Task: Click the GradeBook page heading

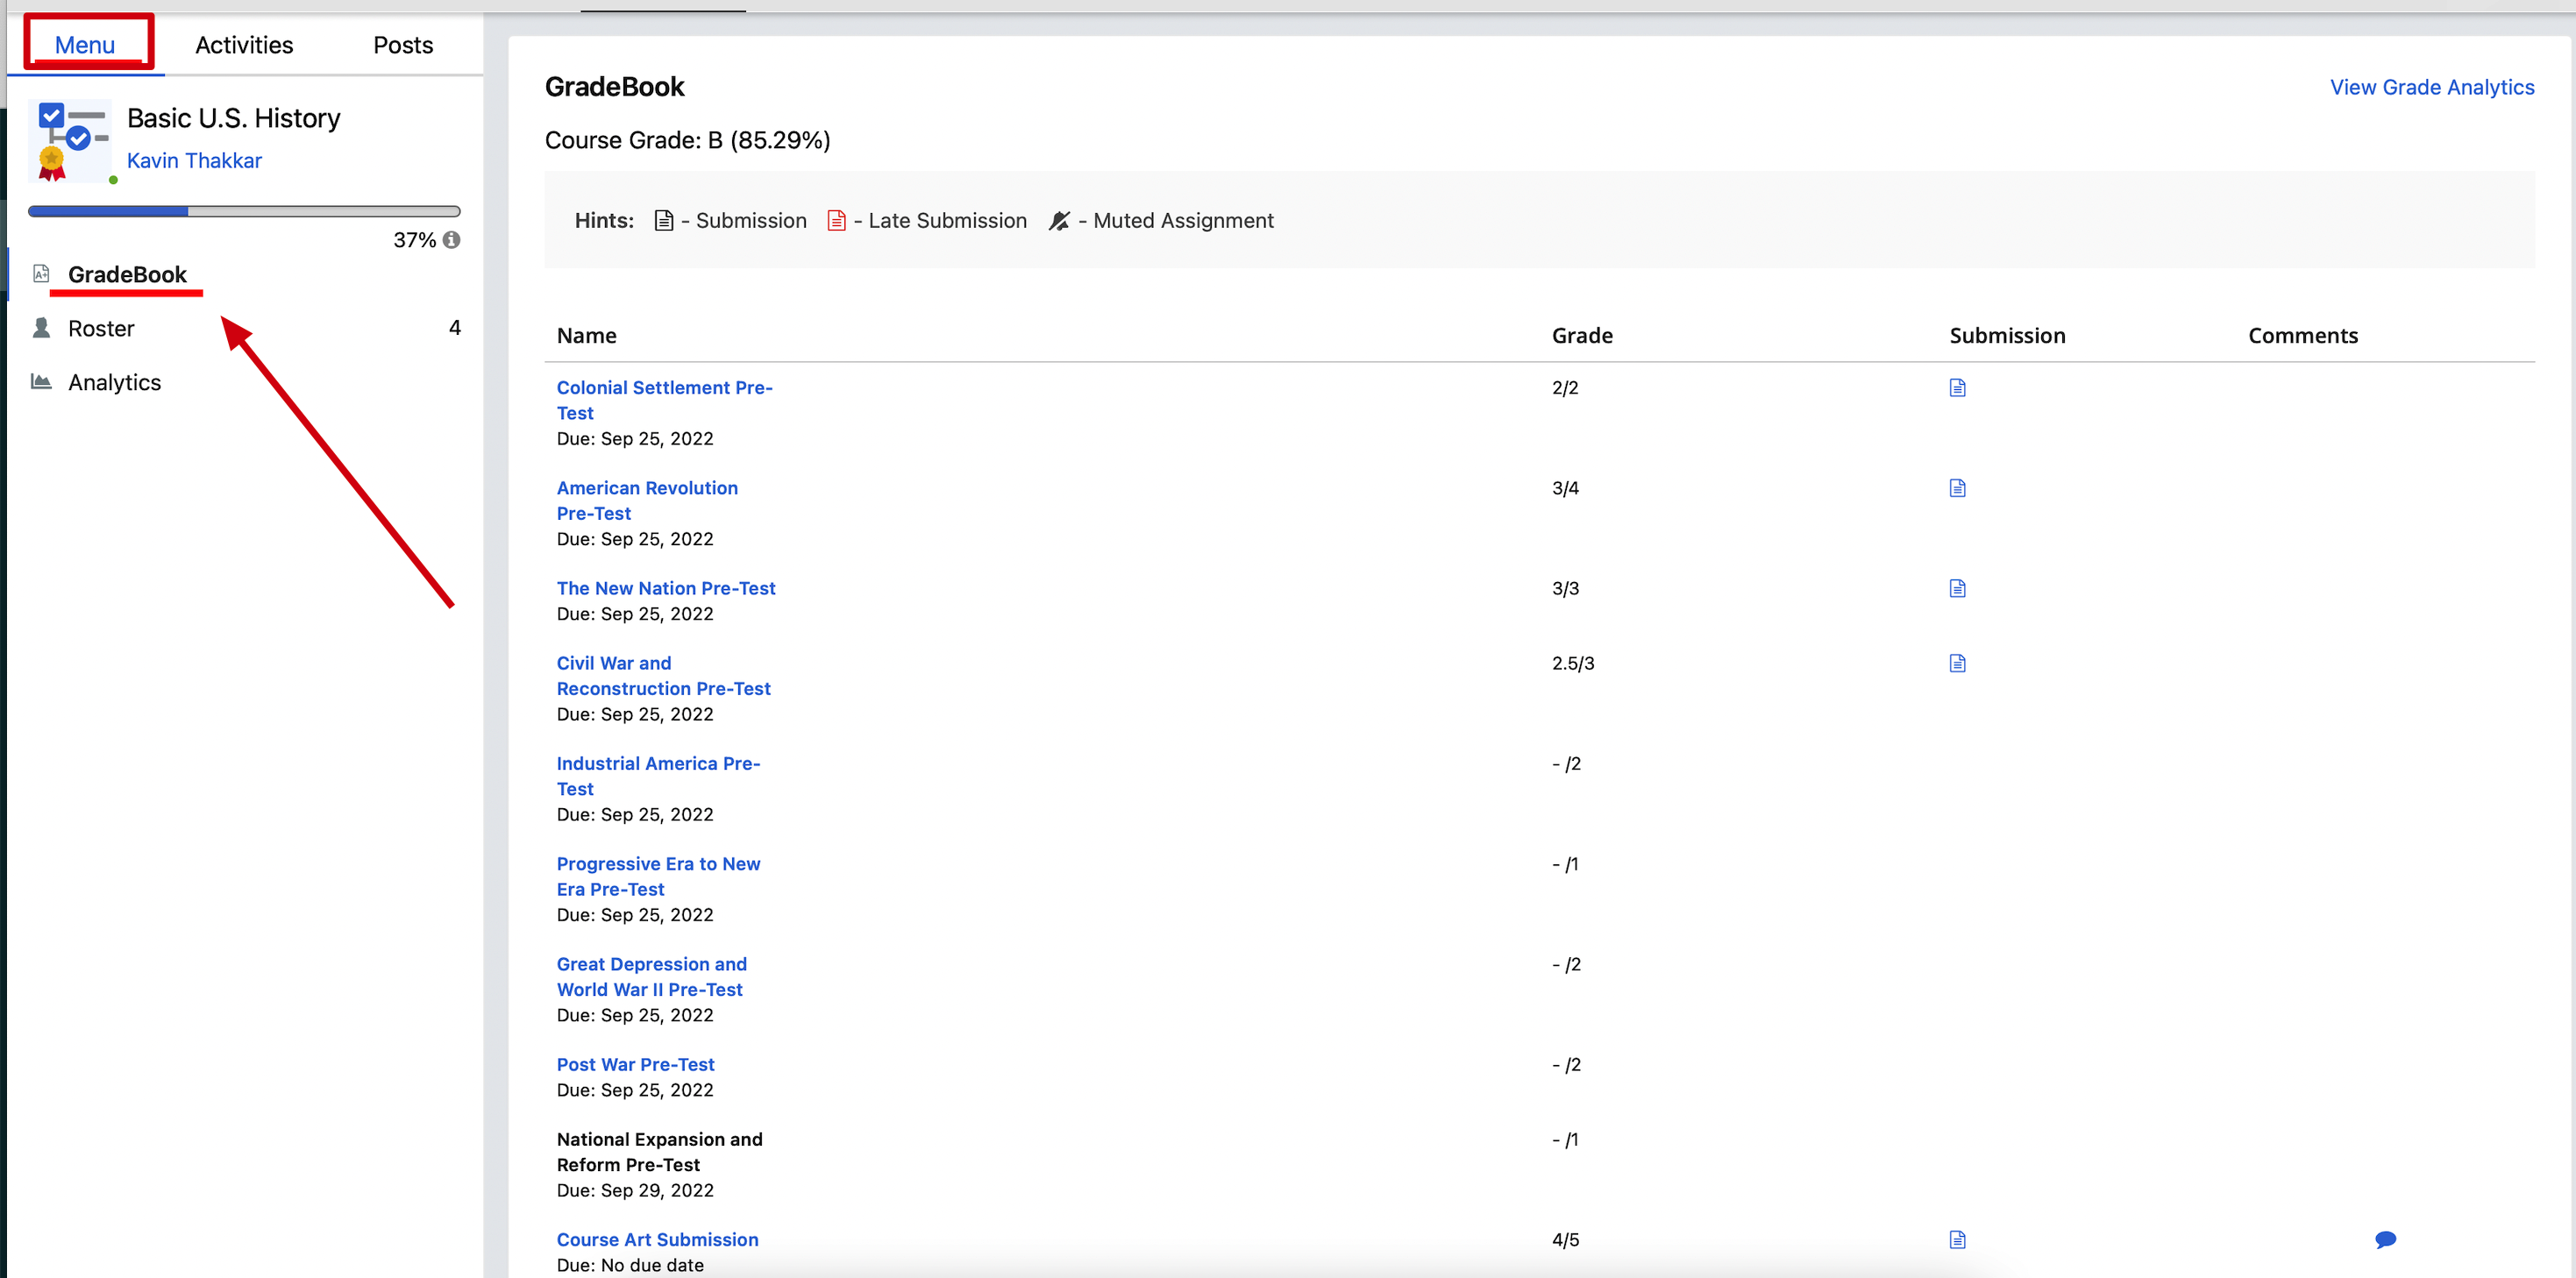Action: (615, 88)
